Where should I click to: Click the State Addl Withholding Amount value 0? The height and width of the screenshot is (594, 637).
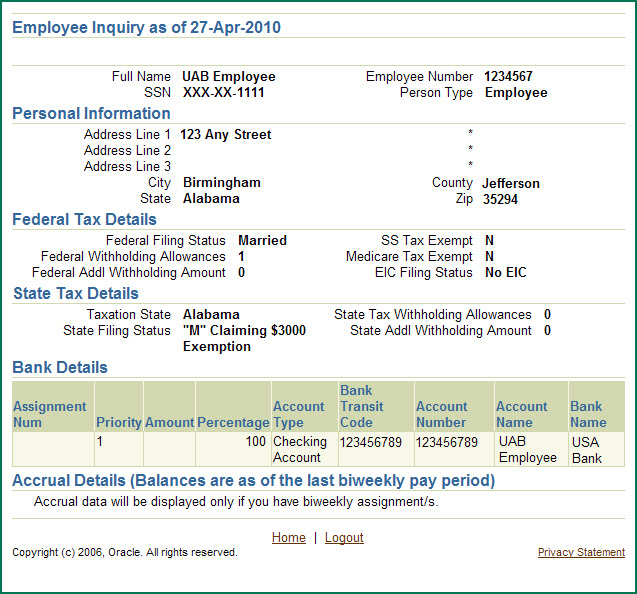point(548,330)
